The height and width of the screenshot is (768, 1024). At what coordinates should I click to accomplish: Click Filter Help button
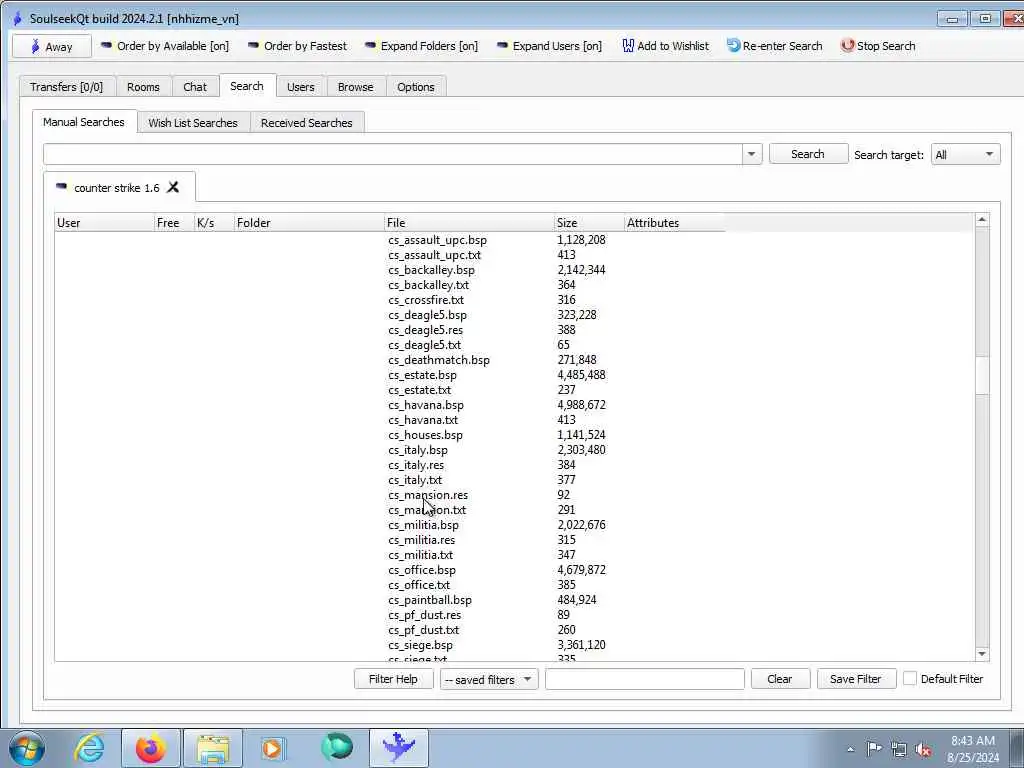393,679
